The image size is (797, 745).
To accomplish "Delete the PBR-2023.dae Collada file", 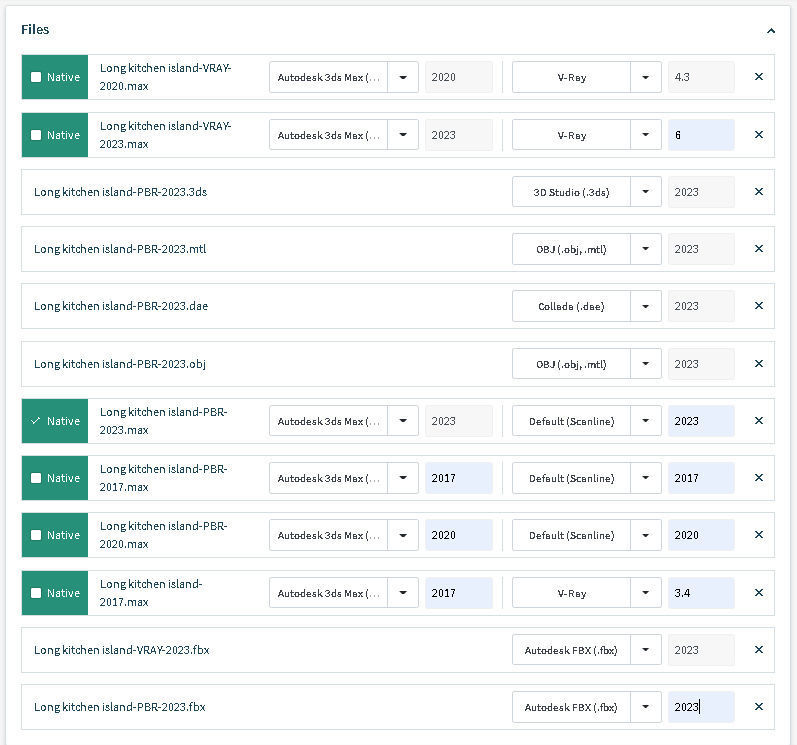I will coord(758,306).
